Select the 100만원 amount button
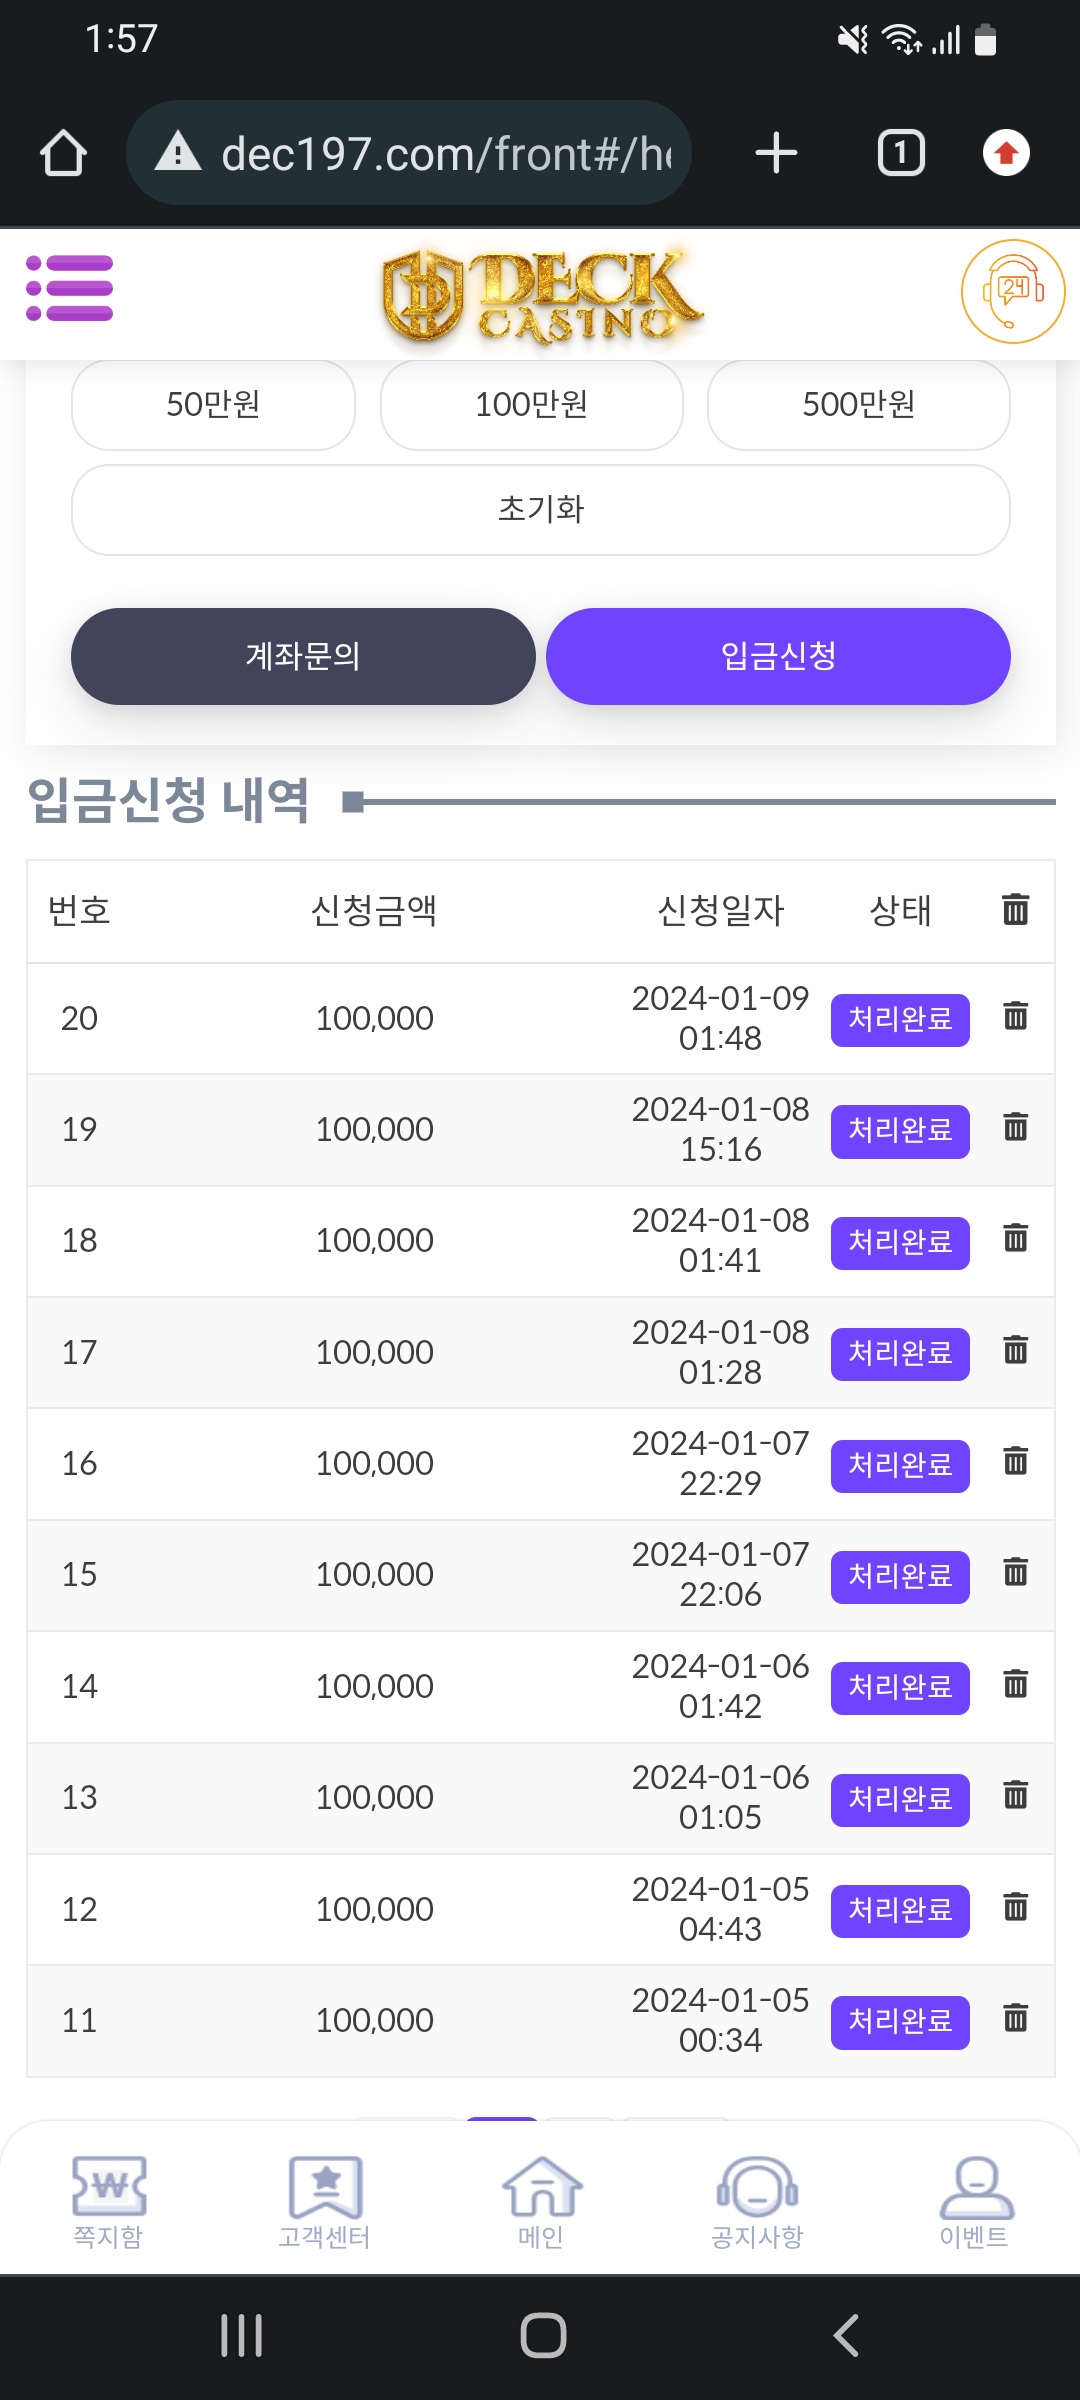The image size is (1080, 2400). tap(531, 405)
